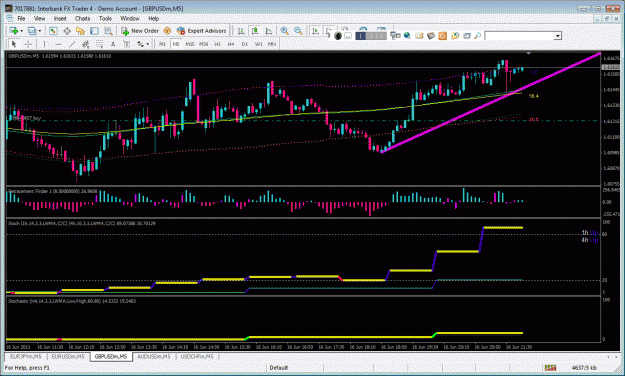The image size is (625, 376).
Task: Switch chart to M1 timeframe
Action: [162, 44]
